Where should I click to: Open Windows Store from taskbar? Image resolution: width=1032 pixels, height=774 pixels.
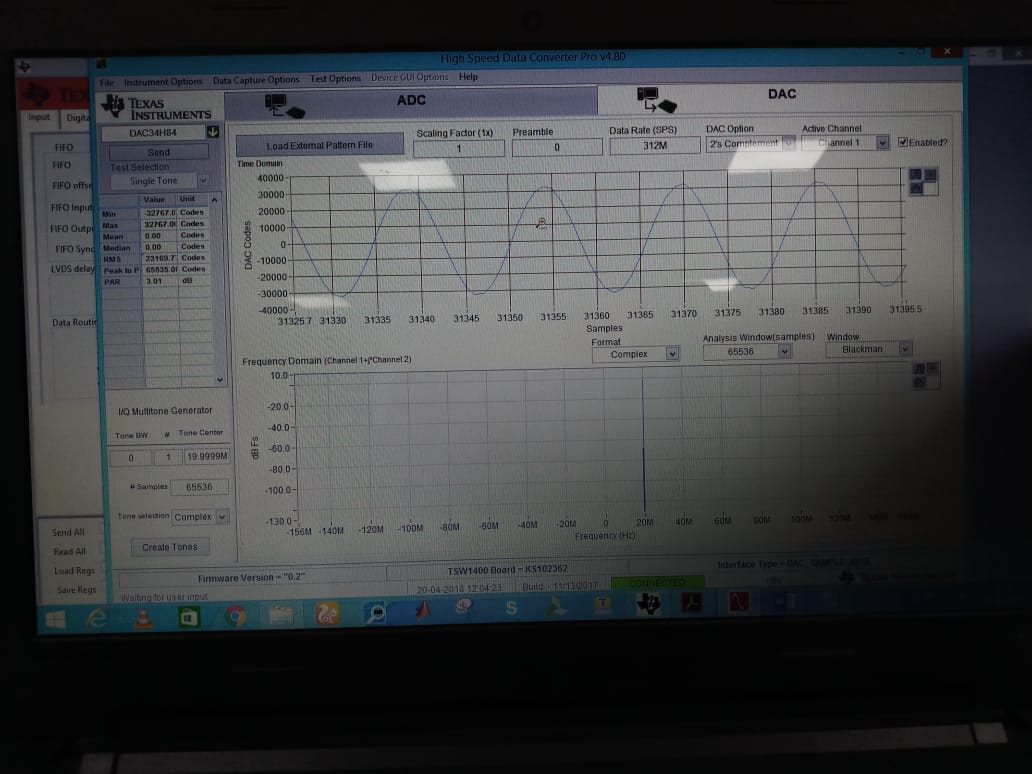tap(189, 617)
